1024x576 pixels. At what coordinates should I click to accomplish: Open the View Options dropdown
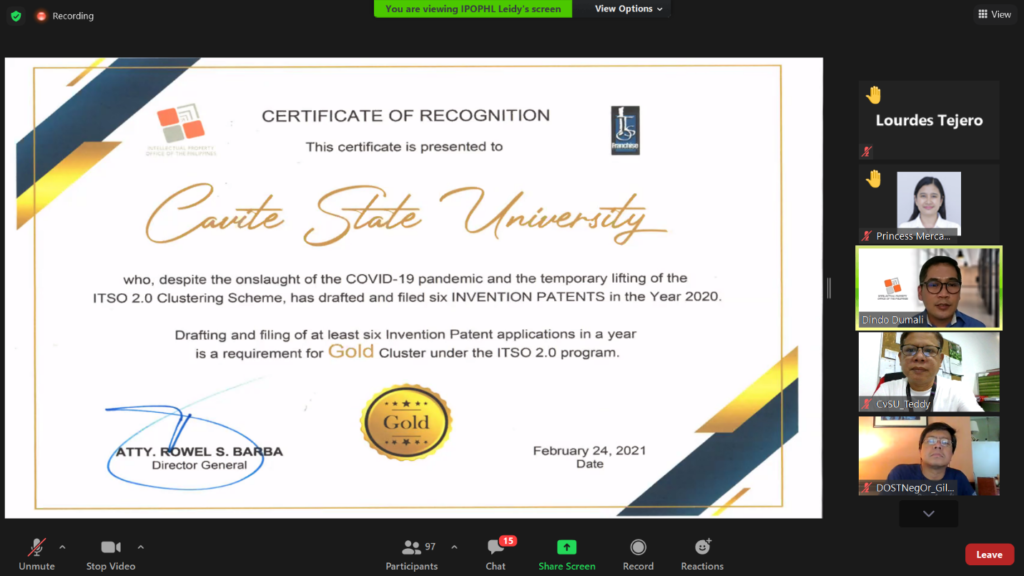click(x=628, y=8)
